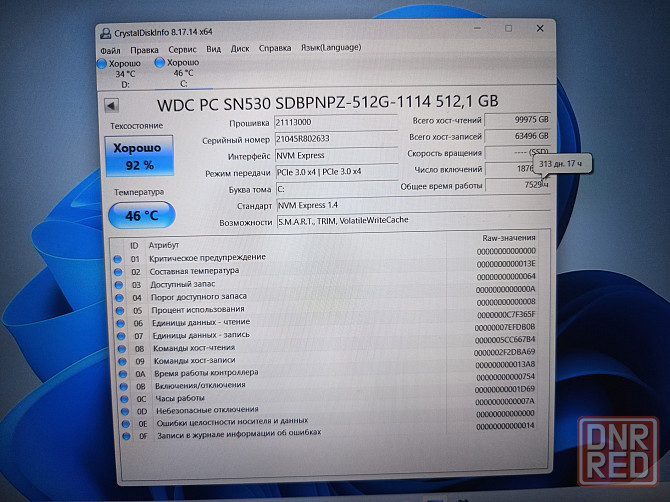Click status dot for Ошибки целостности носителя
Image resolution: width=670 pixels, height=502 pixels.
click(x=126, y=424)
